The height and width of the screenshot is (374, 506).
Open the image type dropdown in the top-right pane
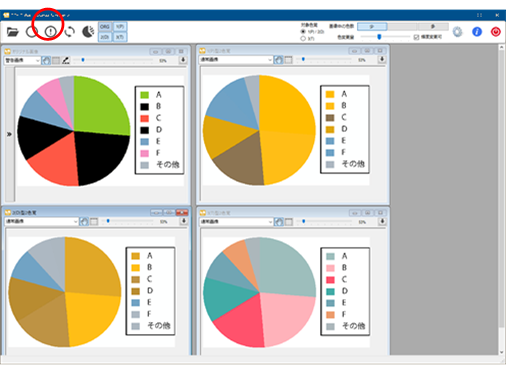(236, 60)
